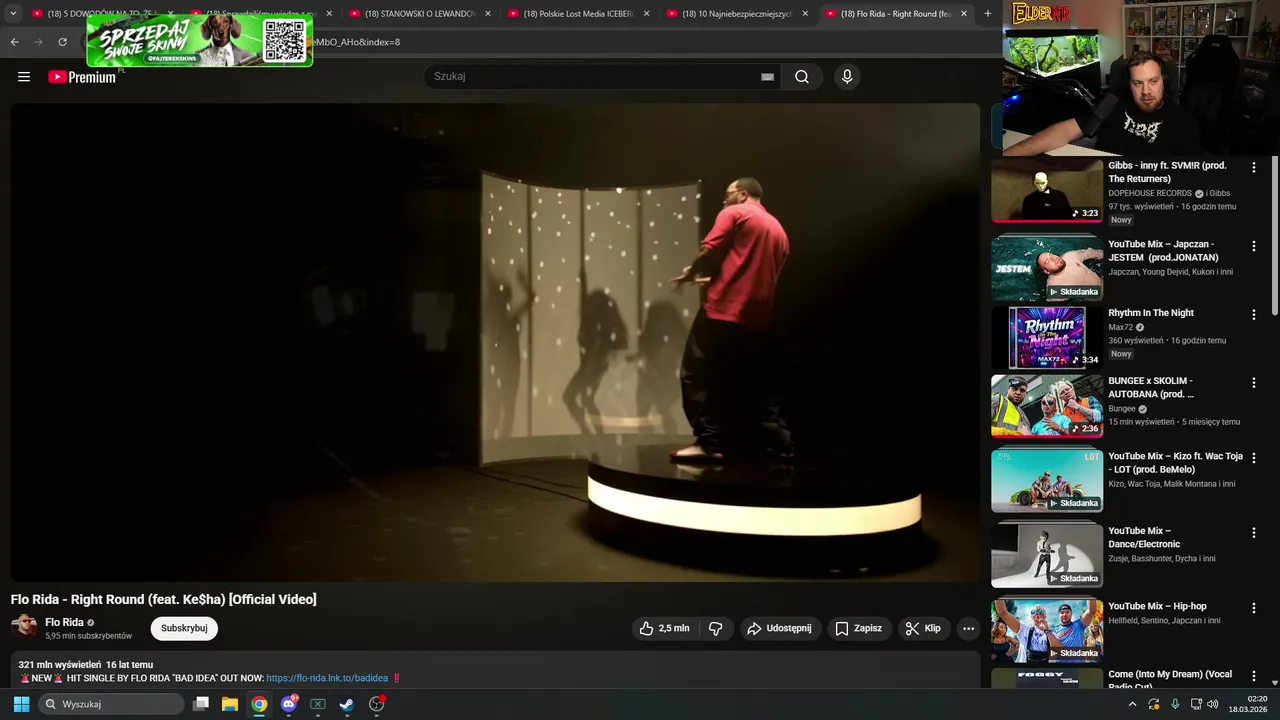
Task: Open options for Rhythm In The Night
Action: [x=1254, y=315]
